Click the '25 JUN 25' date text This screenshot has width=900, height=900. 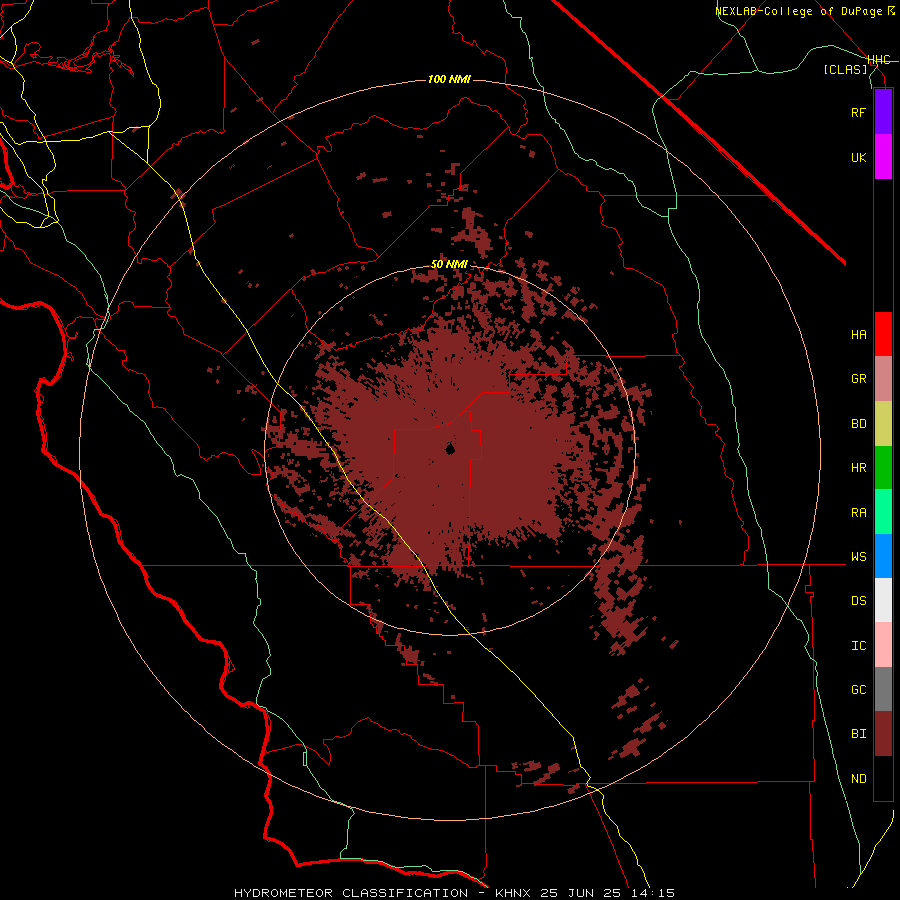579,893
